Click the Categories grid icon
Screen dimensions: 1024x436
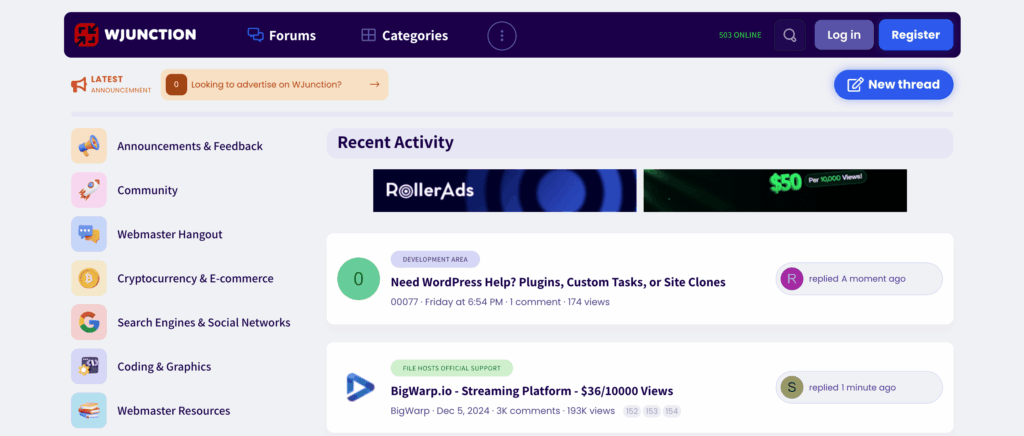[368, 35]
